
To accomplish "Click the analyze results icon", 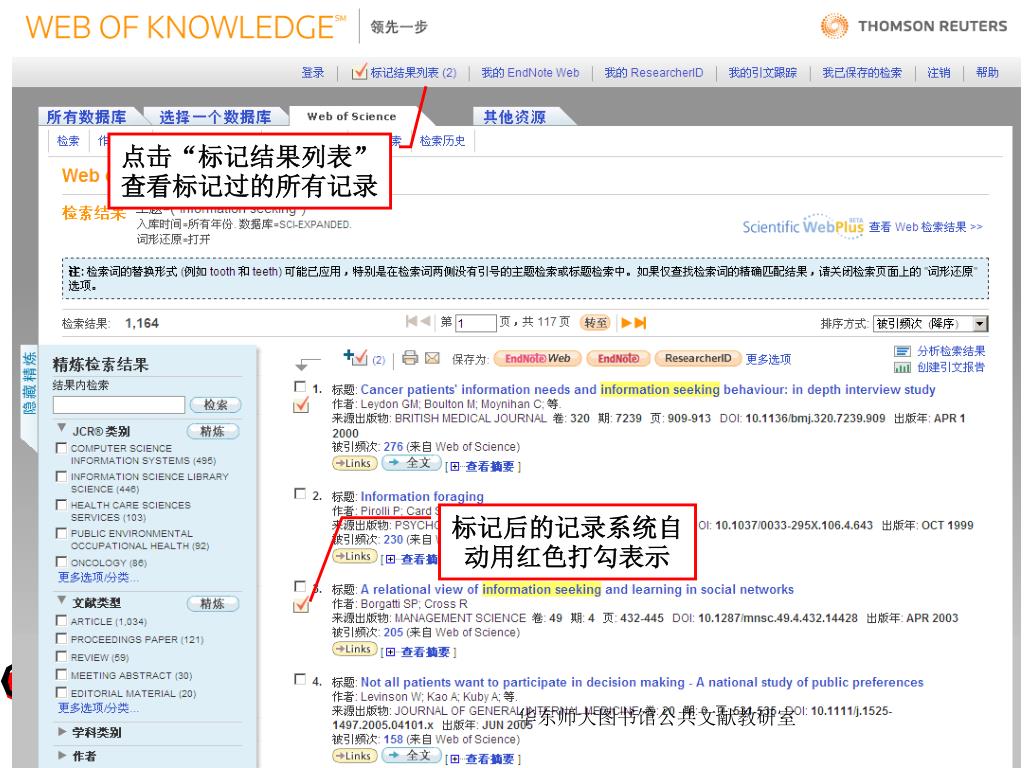I will click(x=903, y=351).
